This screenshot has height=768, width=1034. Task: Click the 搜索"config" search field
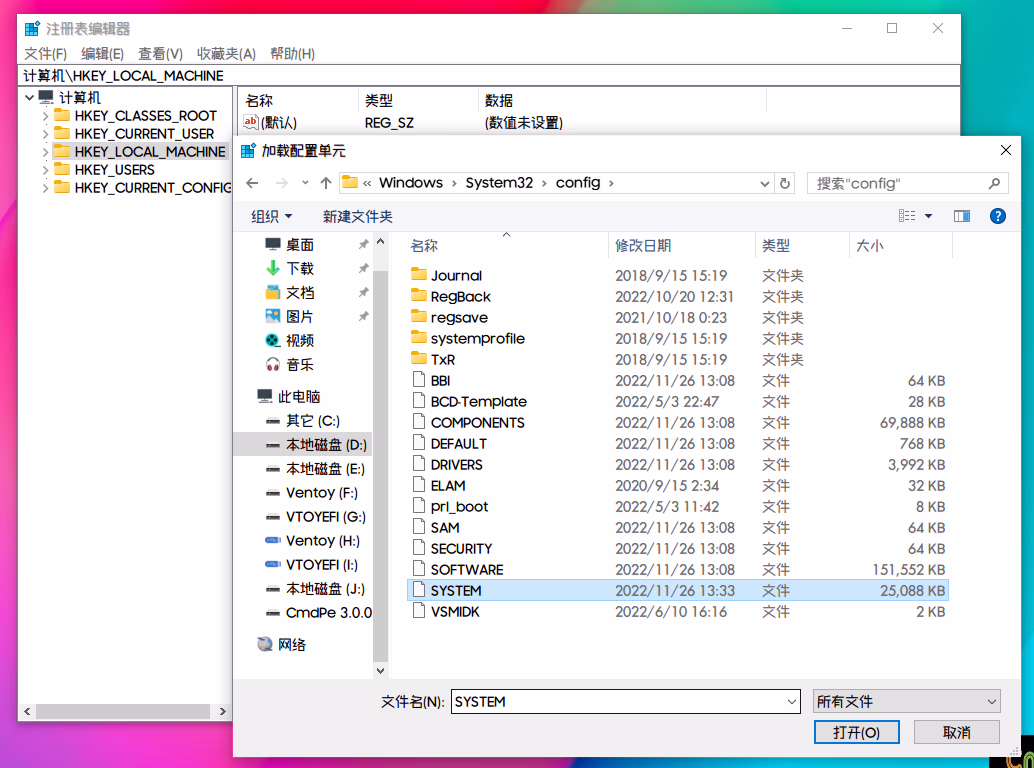click(897, 184)
